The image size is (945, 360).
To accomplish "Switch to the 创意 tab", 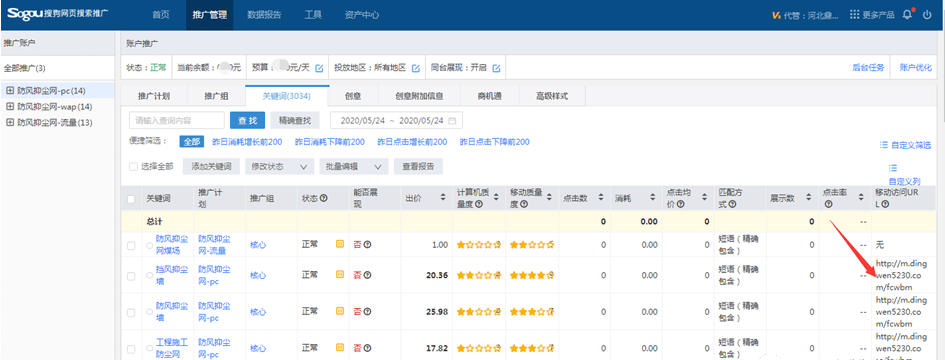I will [353, 96].
